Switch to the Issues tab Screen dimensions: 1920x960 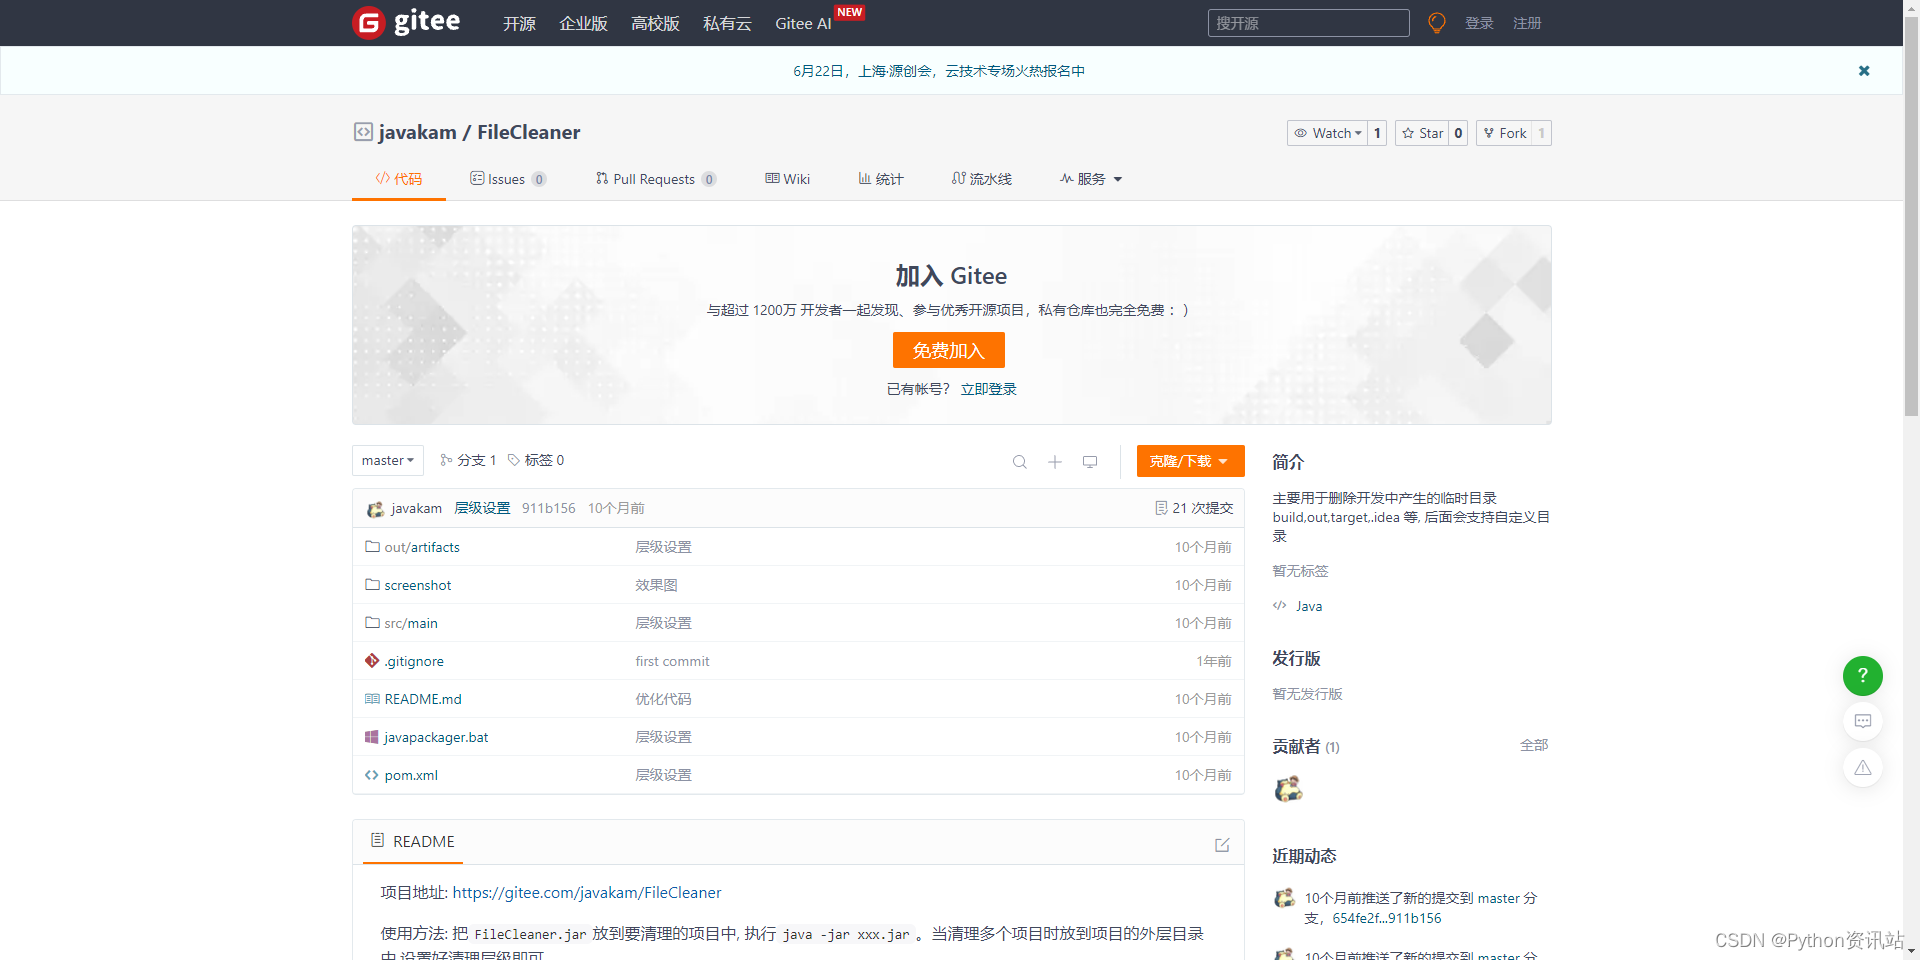click(508, 179)
